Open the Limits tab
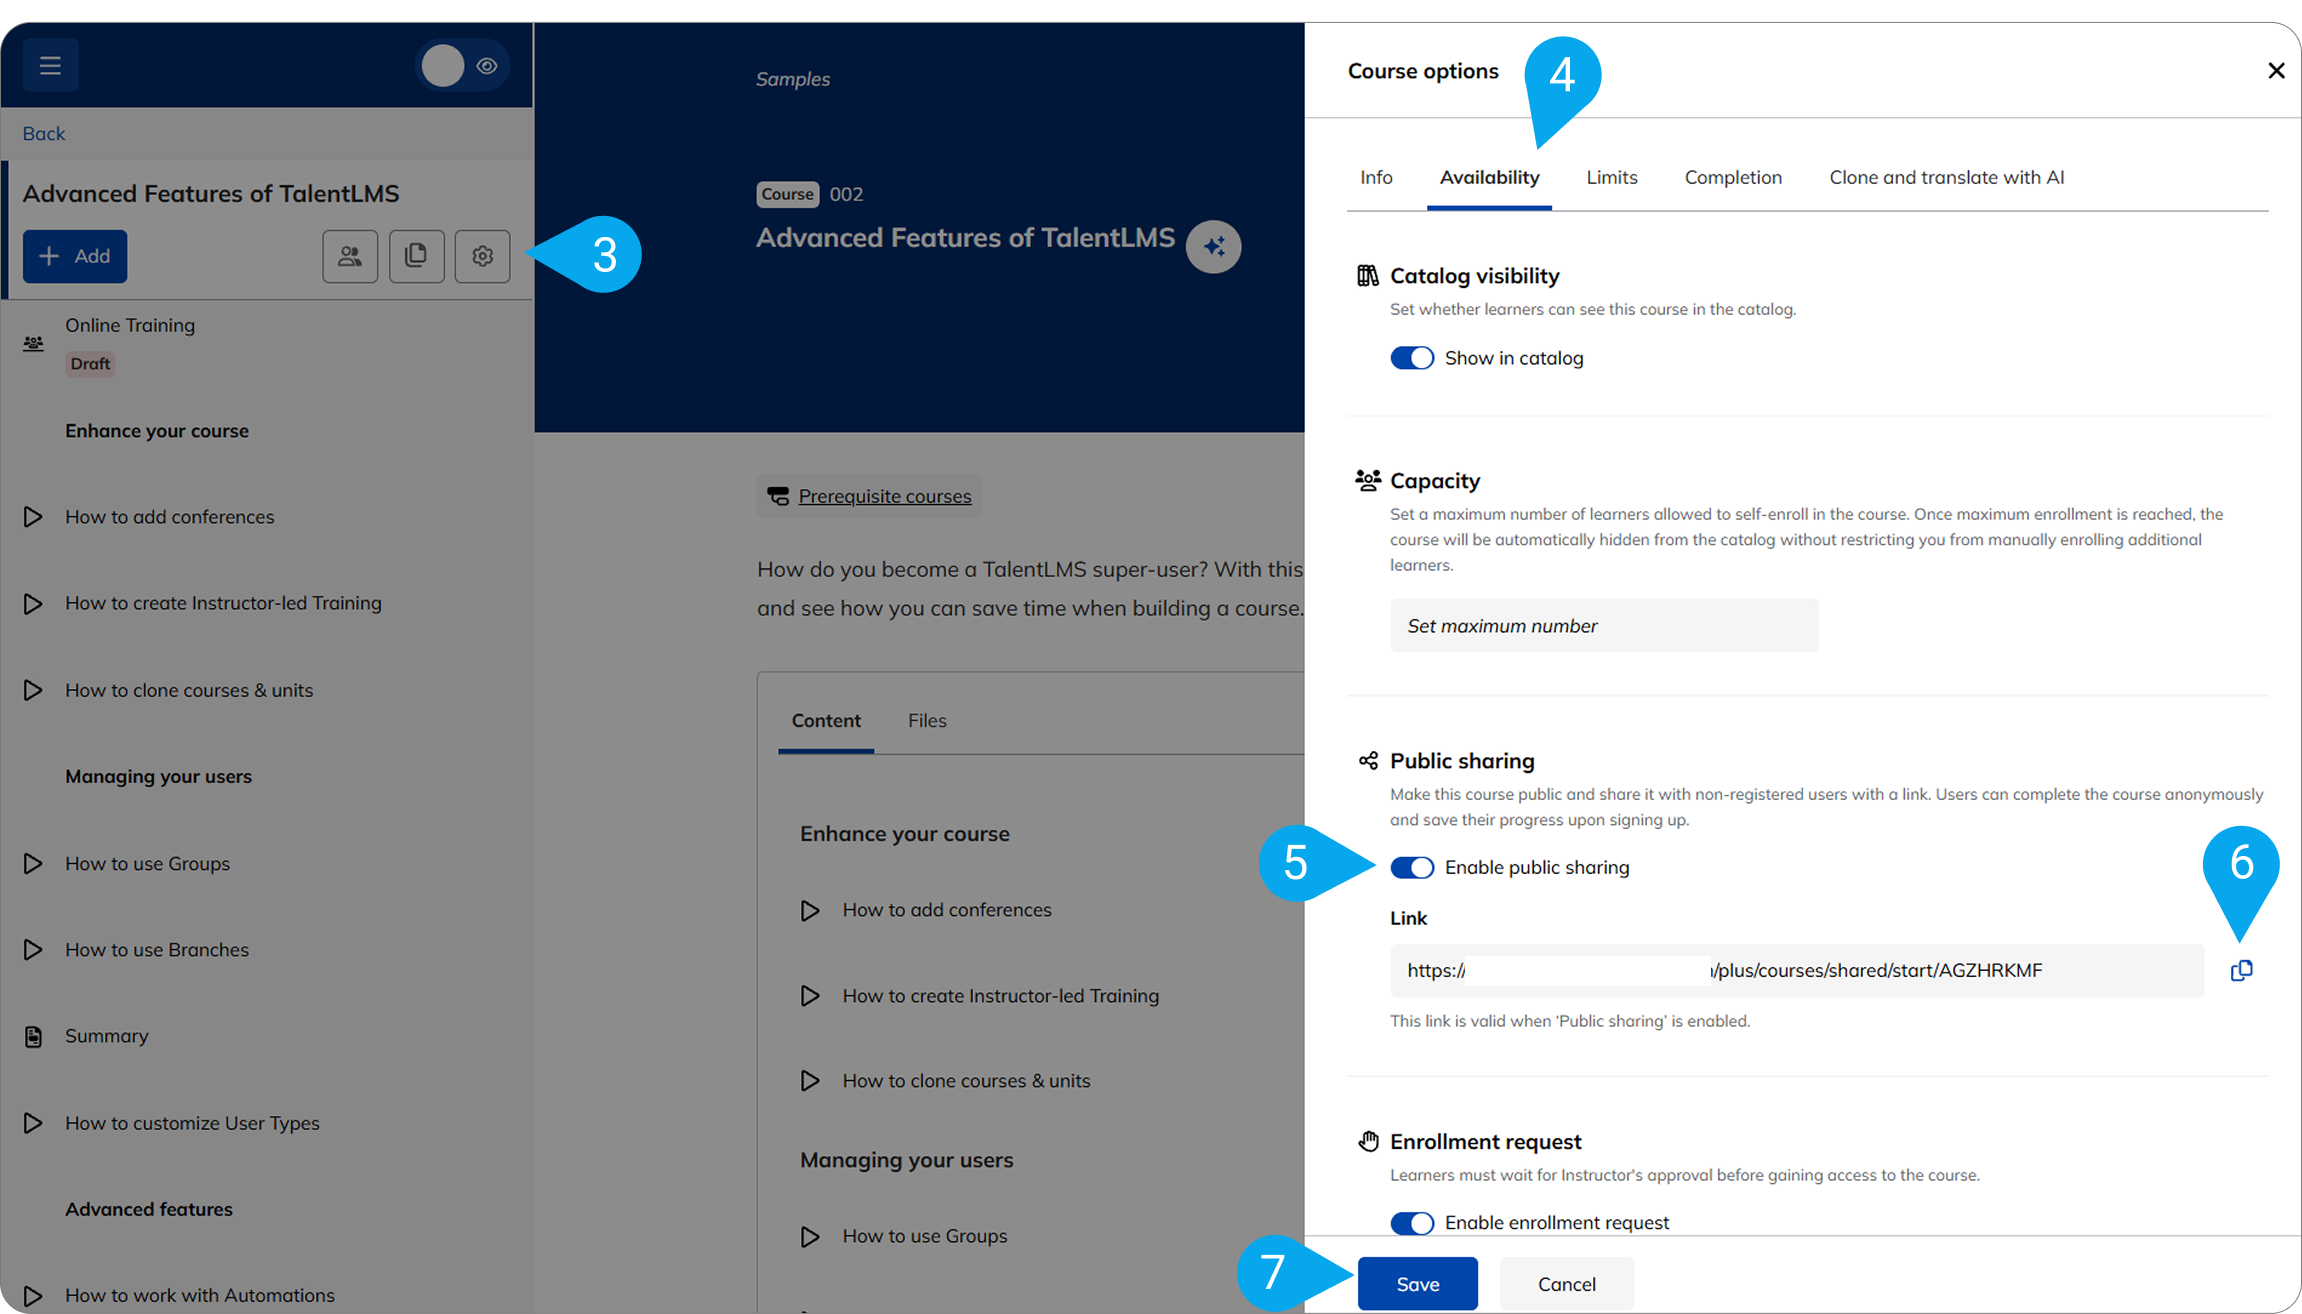 (1612, 177)
